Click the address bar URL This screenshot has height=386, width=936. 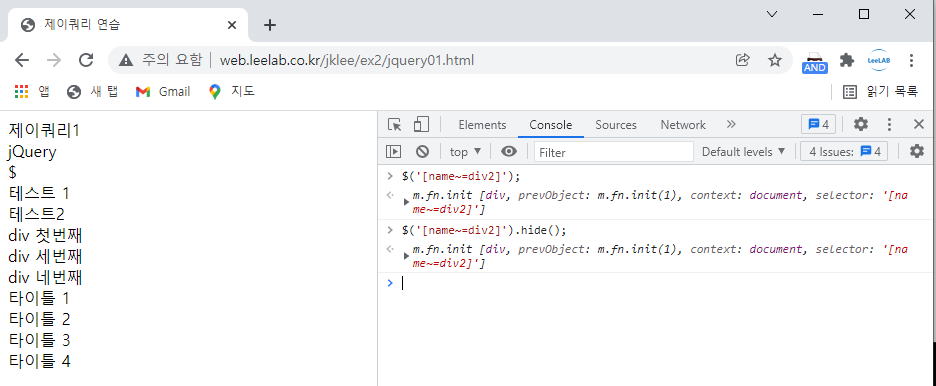(347, 60)
